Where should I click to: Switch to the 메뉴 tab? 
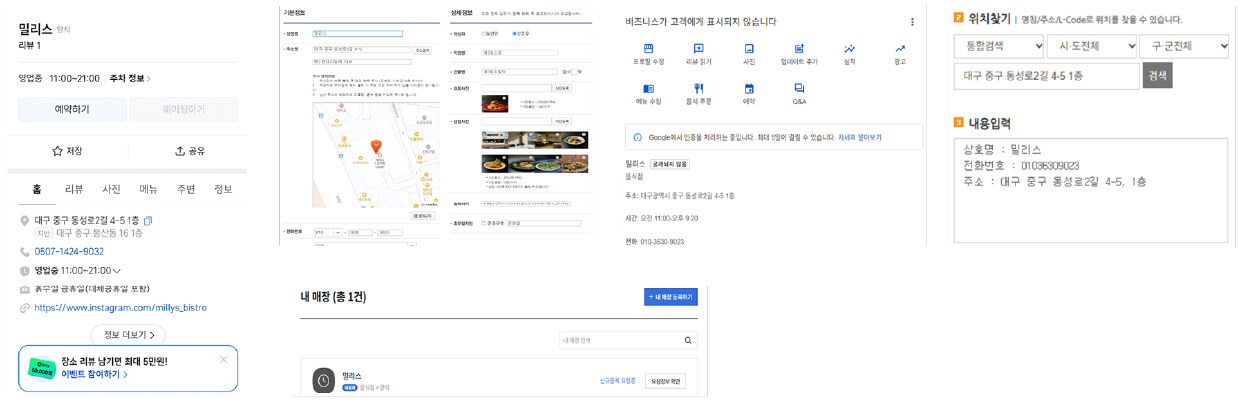[148, 189]
